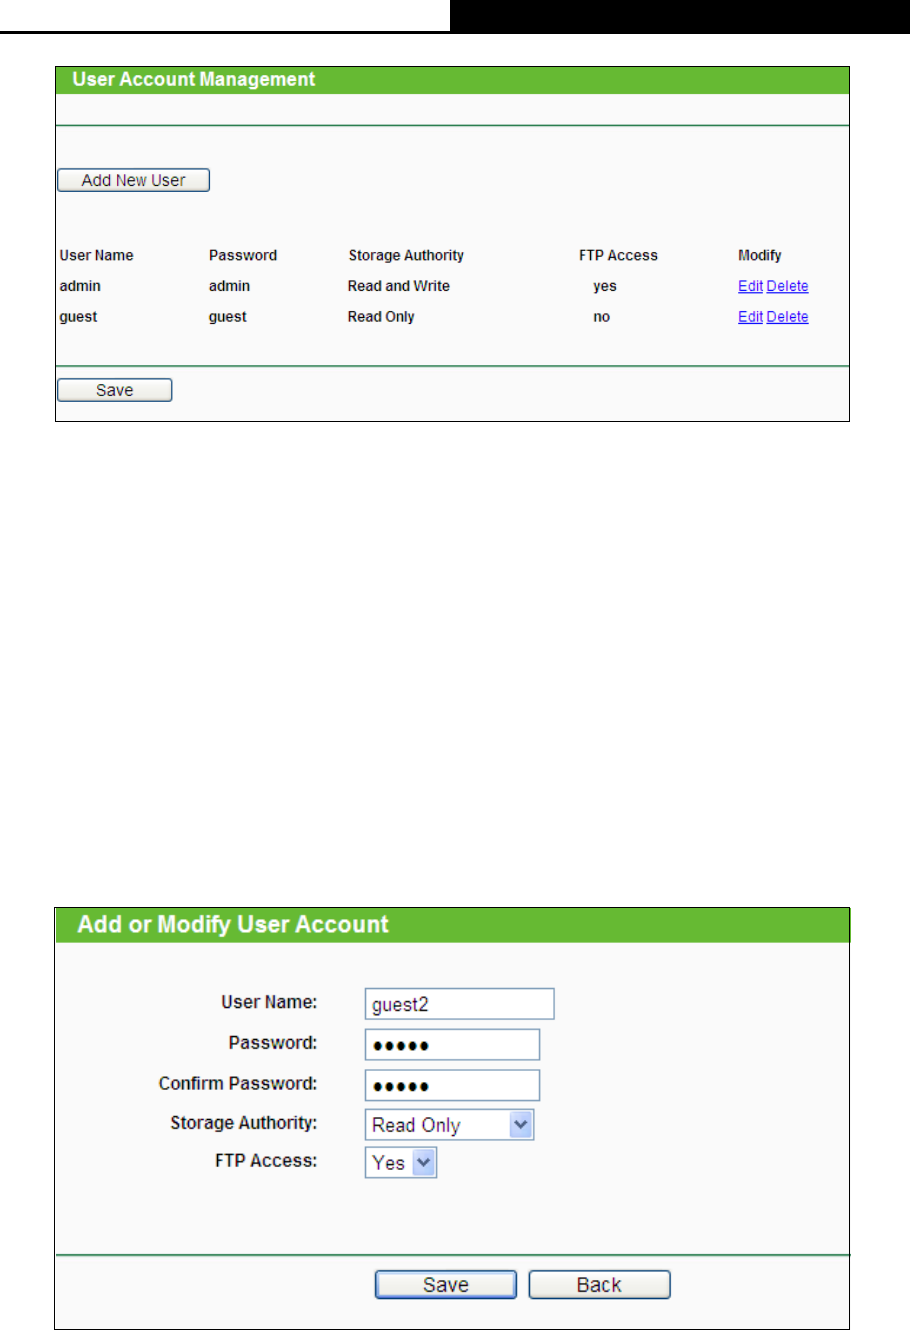Screen dimensions: 910x1330
Task: Edit the admin user account
Action: [749, 286]
